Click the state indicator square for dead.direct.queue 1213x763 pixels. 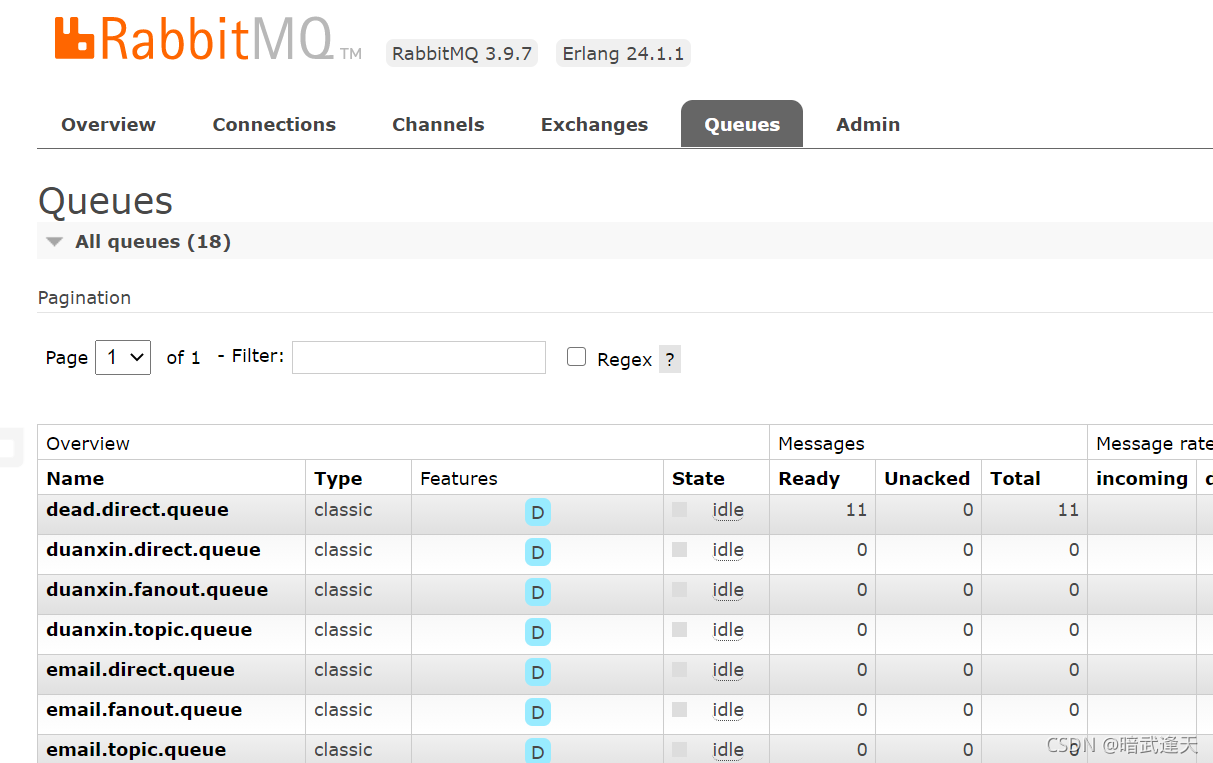click(680, 509)
